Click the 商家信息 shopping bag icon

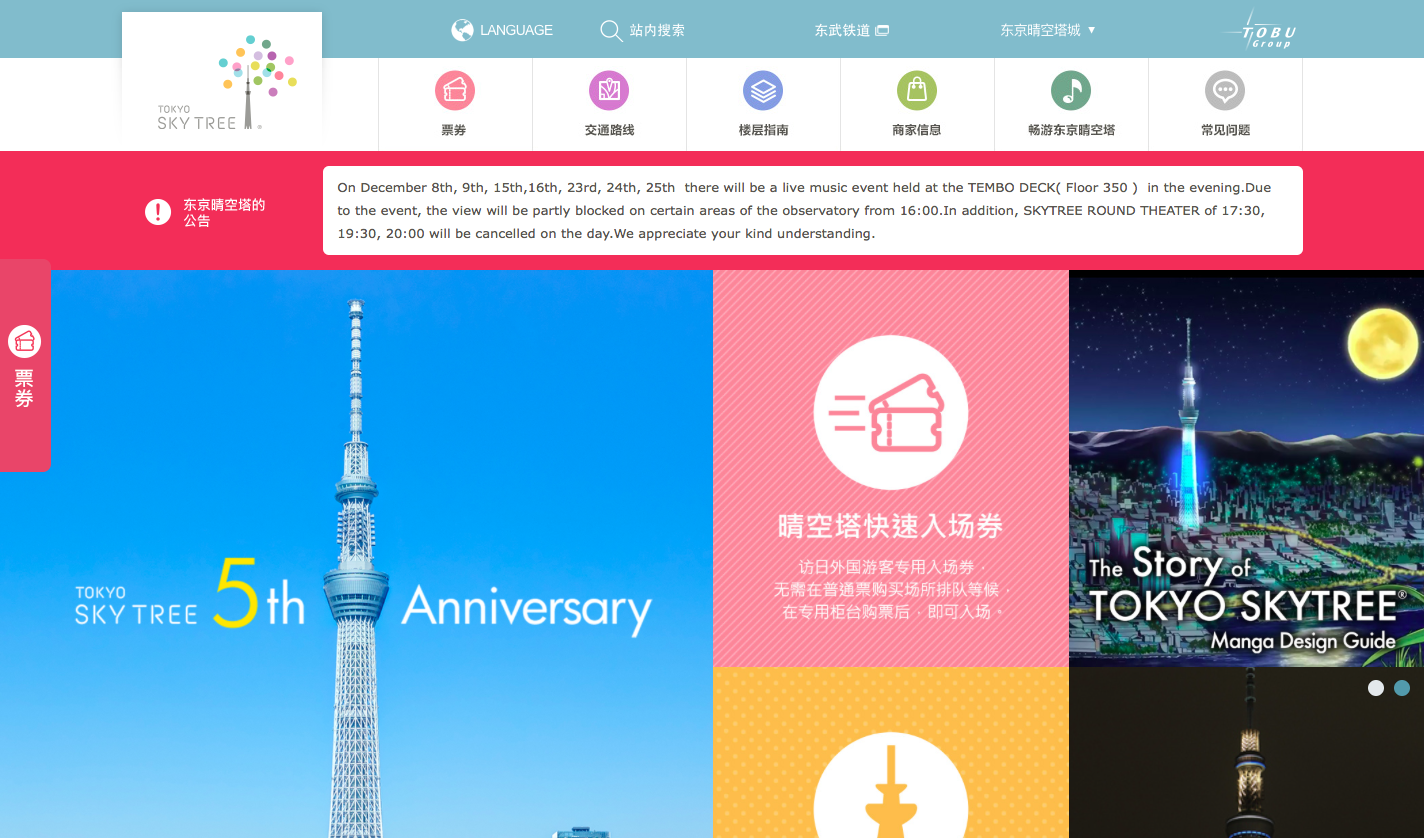[x=917, y=90]
